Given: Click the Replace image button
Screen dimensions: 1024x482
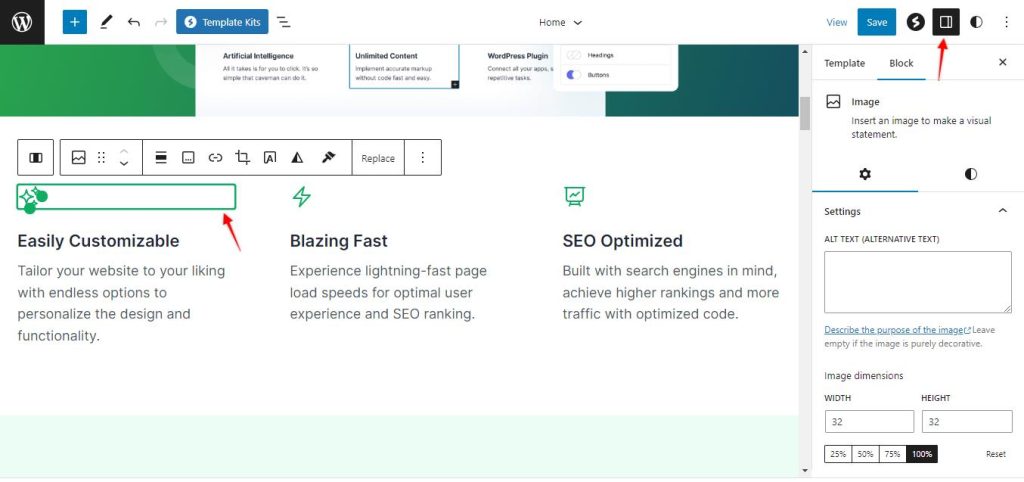Looking at the screenshot, I should pos(378,158).
